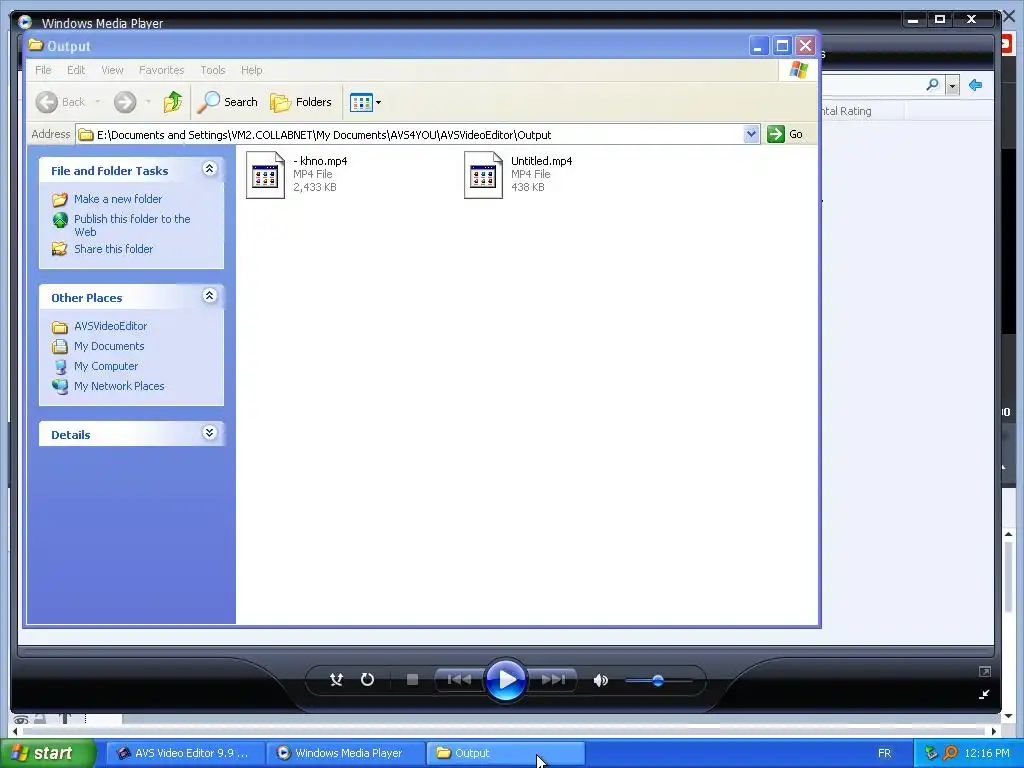1024x768 pixels.
Task: Open the File menu
Action: click(43, 70)
